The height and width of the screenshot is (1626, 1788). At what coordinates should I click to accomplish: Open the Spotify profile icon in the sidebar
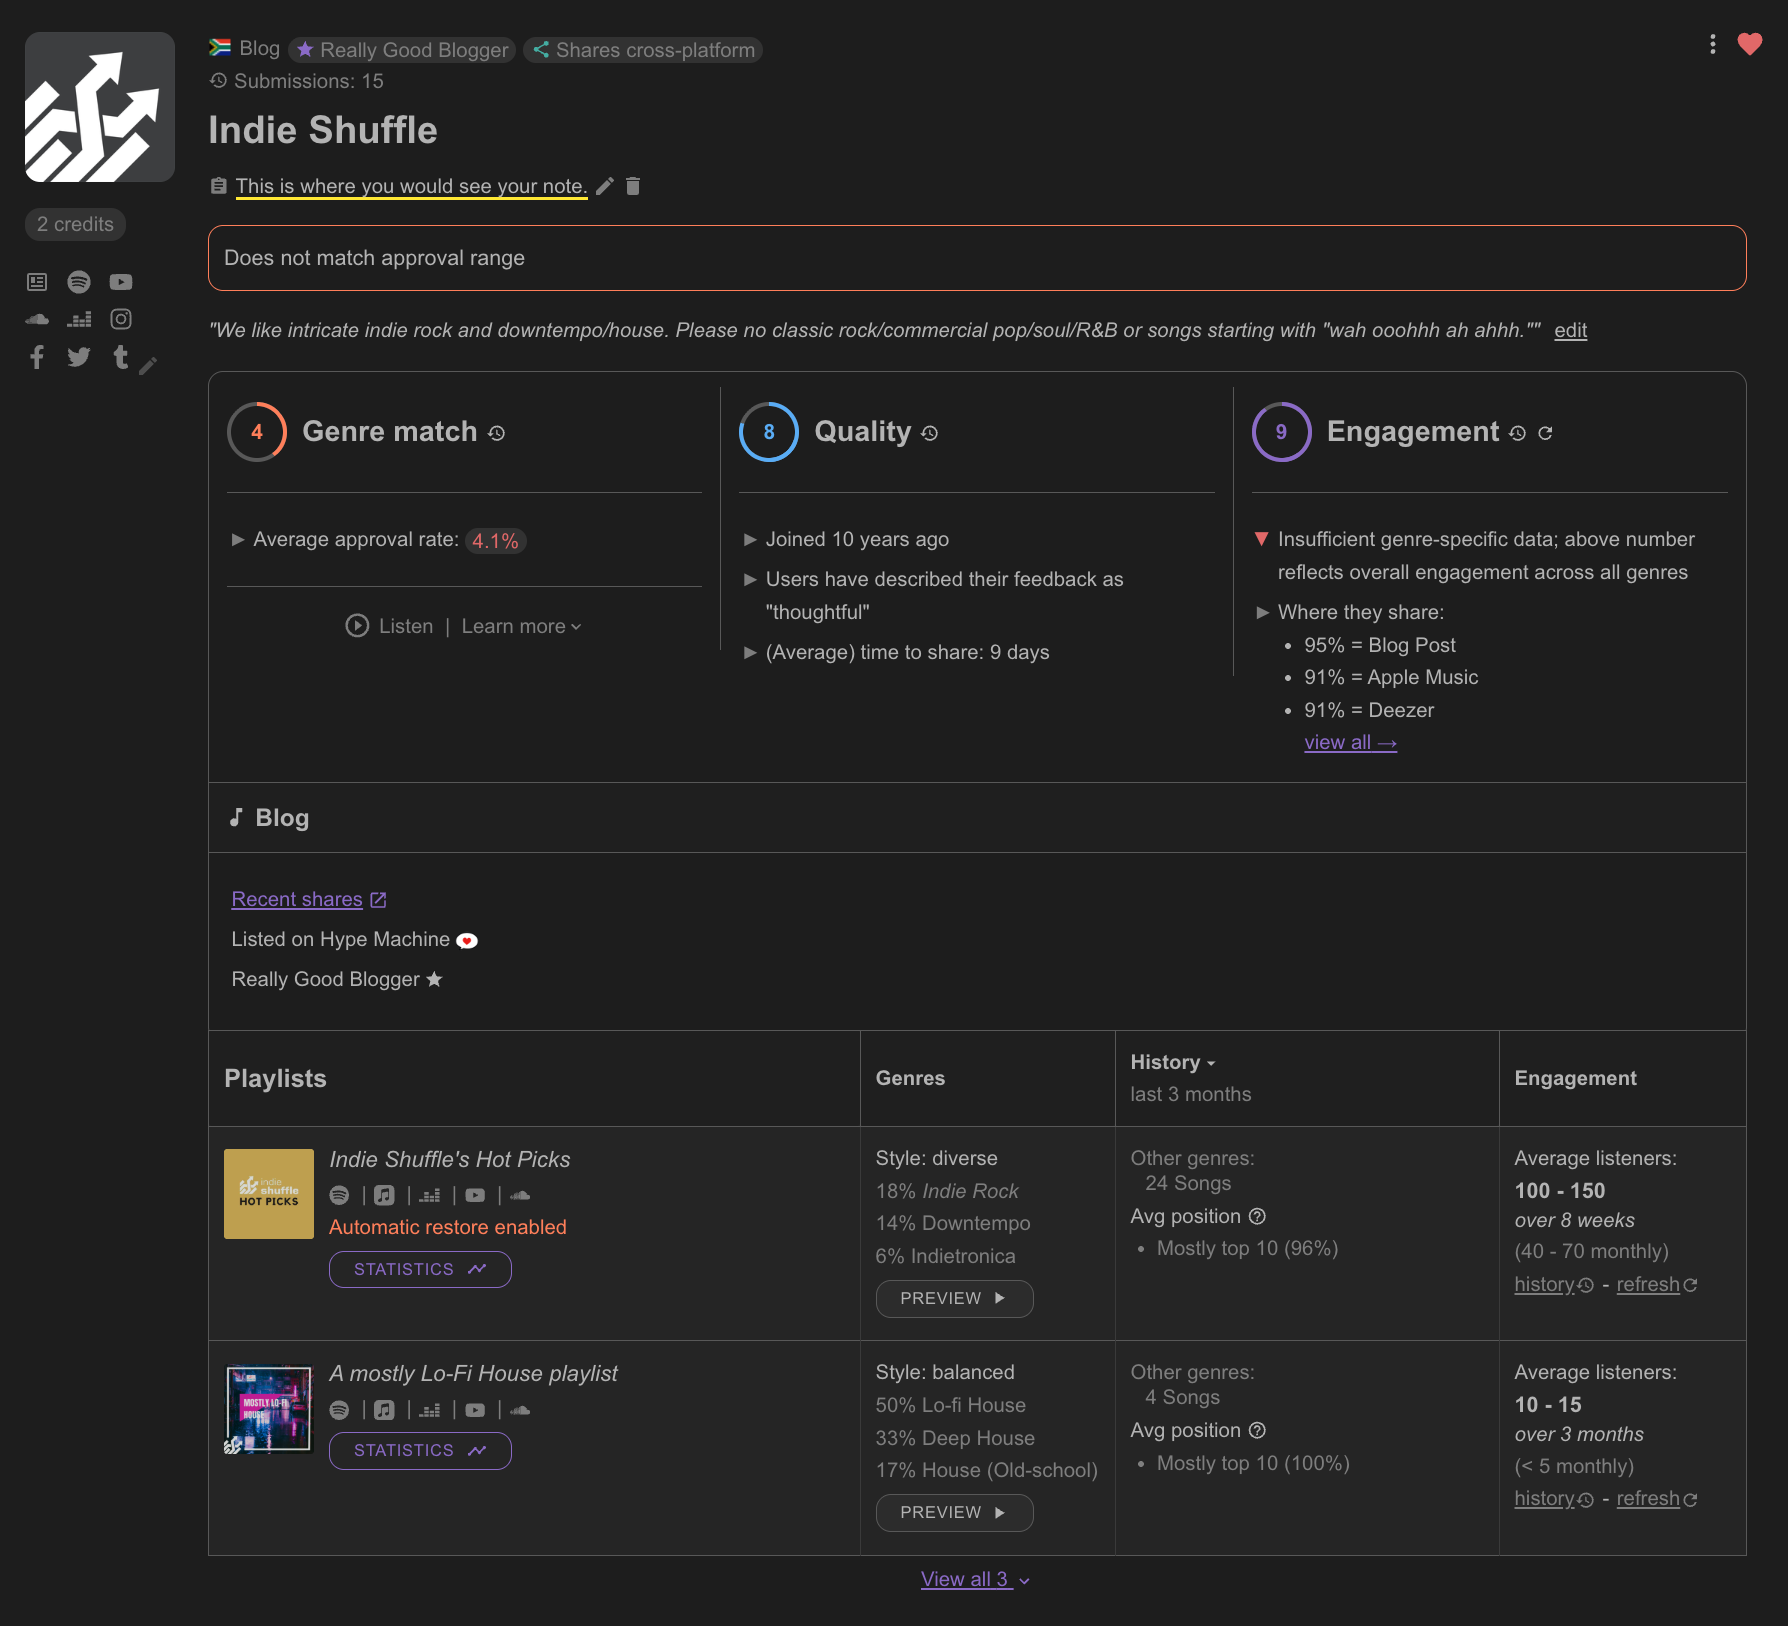[x=79, y=281]
